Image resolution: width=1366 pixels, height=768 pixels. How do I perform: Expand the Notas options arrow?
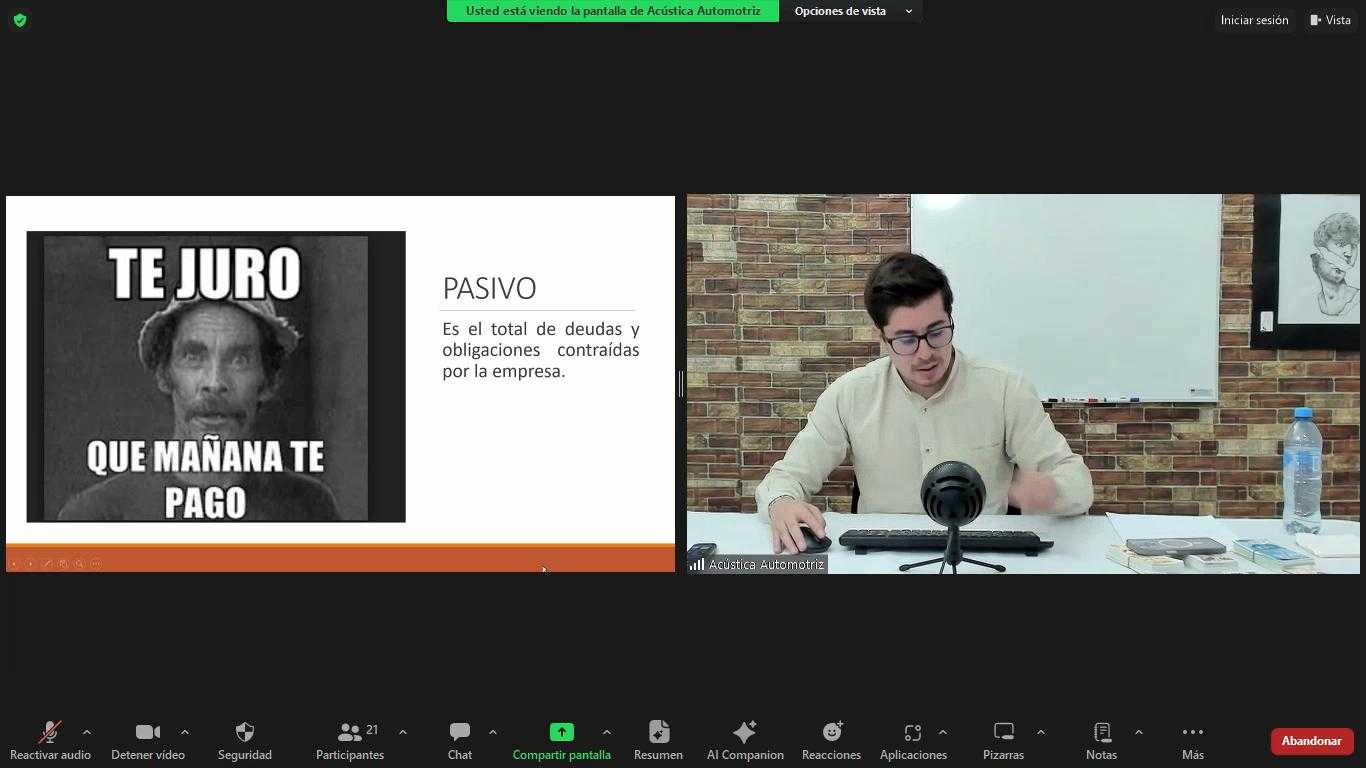pos(1138,733)
